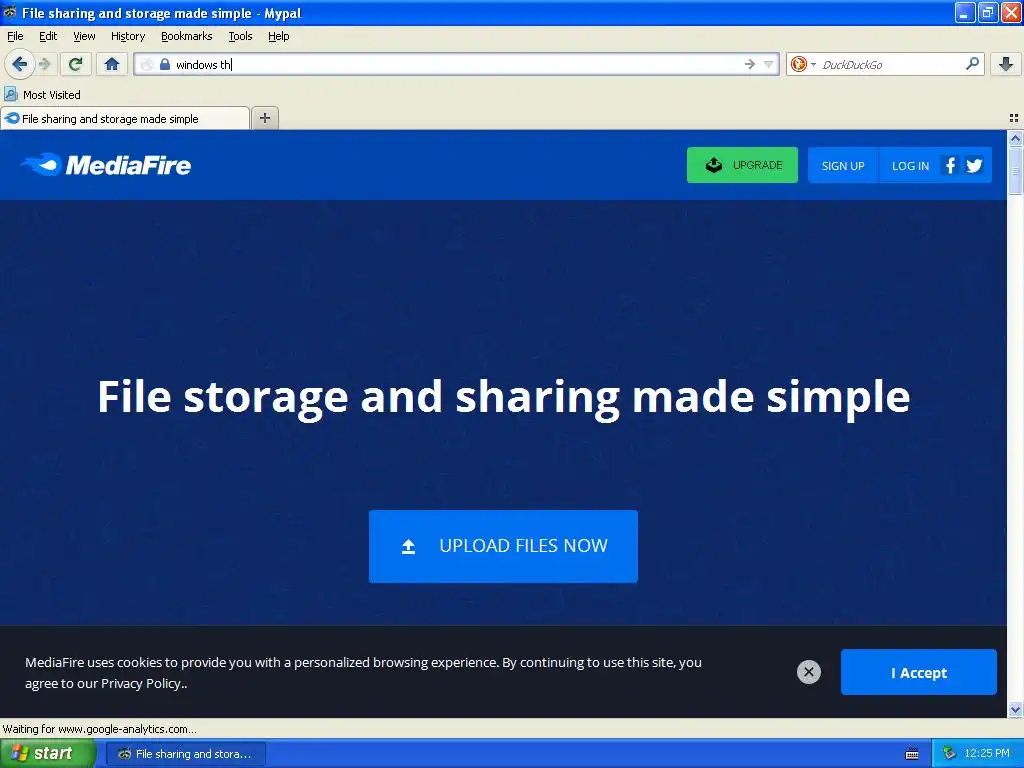Open the Bookmarks menu
This screenshot has height=768, width=1024.
pos(186,36)
